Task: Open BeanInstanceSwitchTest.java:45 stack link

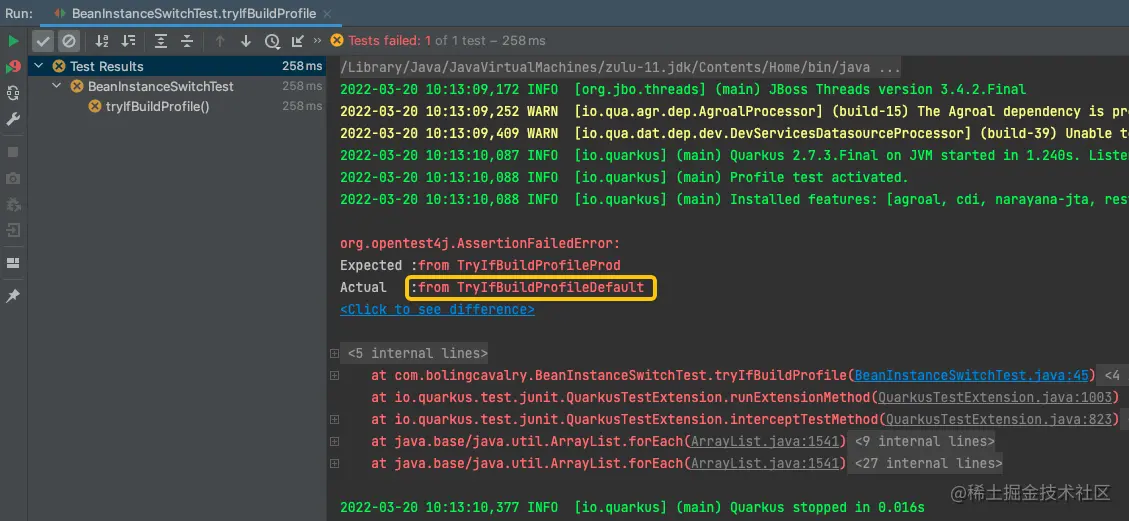Action: point(971,375)
